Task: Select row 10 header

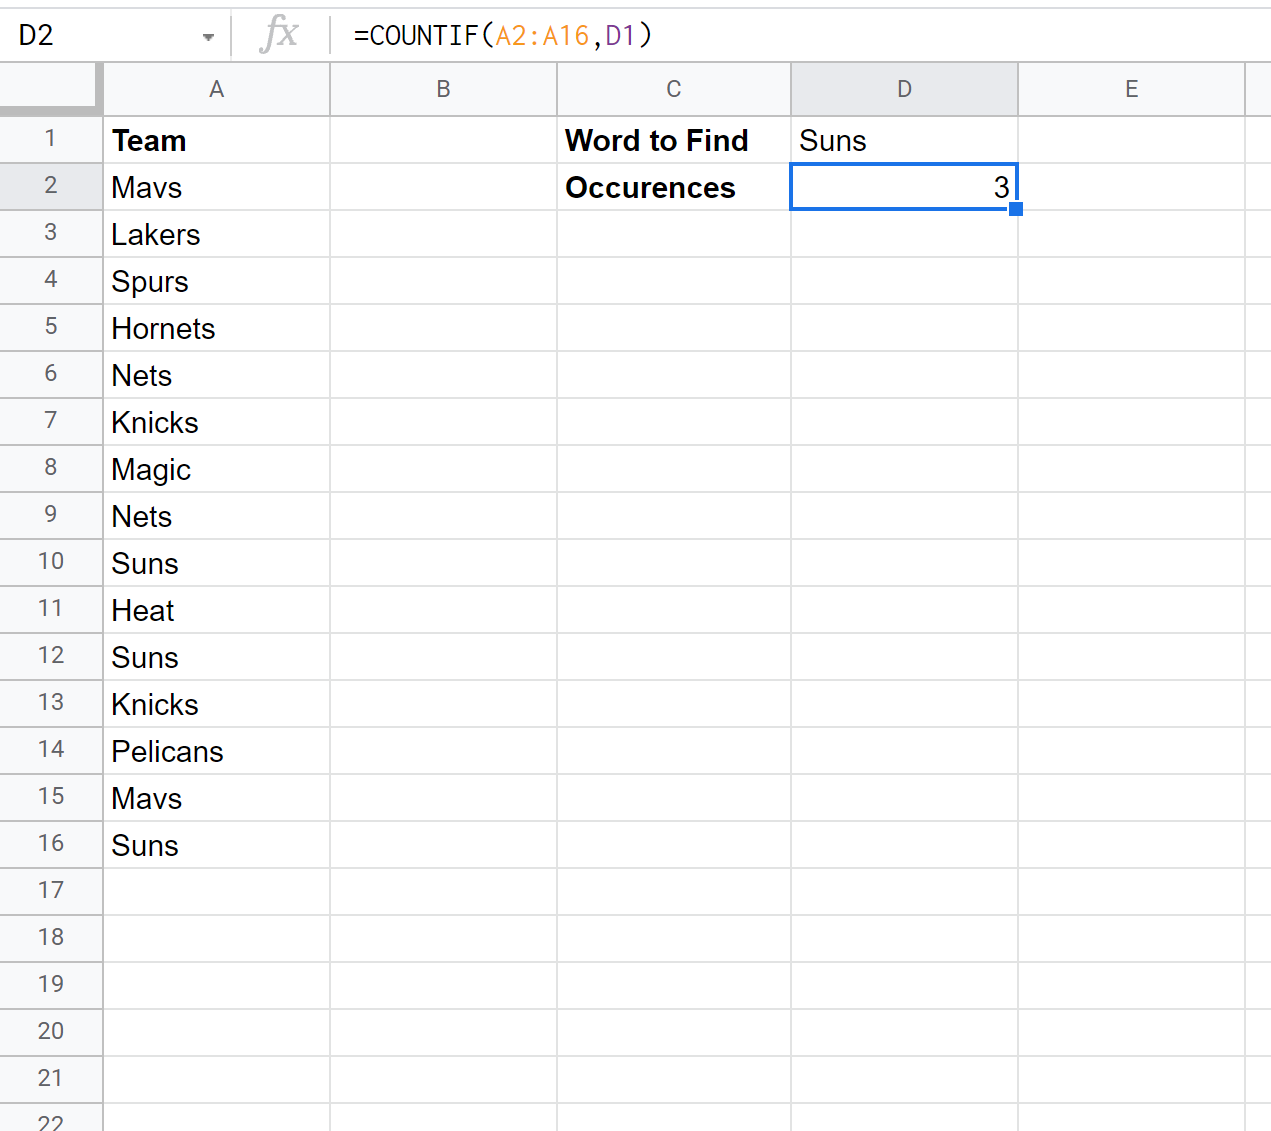Action: [51, 562]
